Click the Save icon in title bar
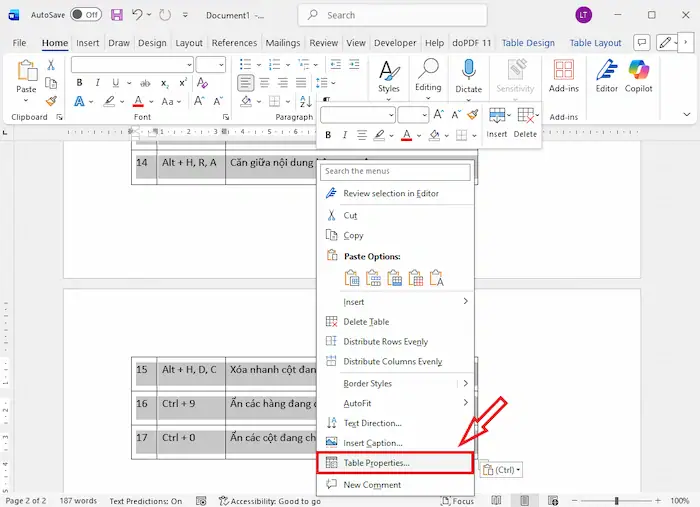Screen dimensions: 700x507 click(117, 15)
